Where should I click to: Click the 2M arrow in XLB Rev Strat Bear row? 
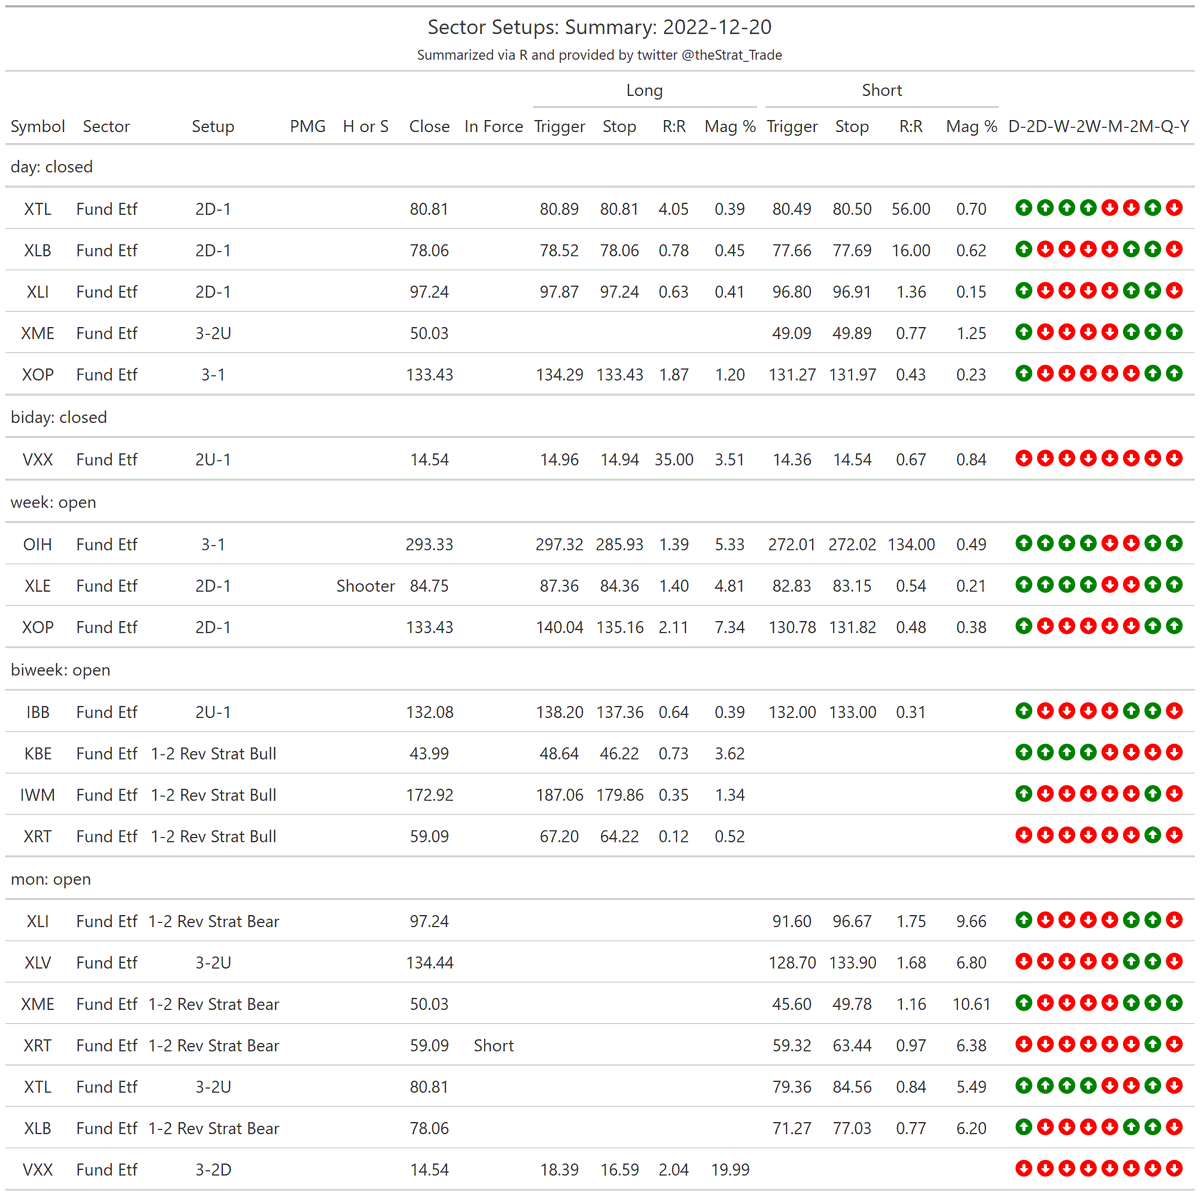1132,1127
